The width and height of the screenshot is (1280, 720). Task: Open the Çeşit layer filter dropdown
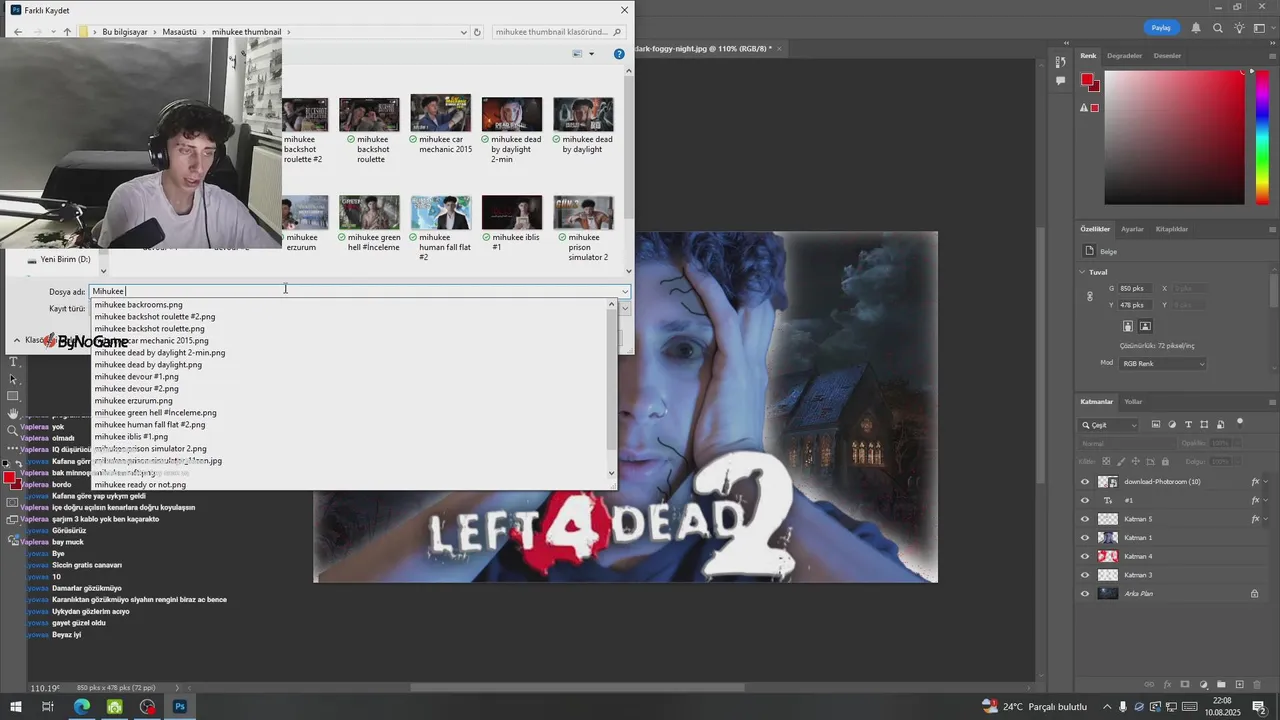click(x=1109, y=425)
